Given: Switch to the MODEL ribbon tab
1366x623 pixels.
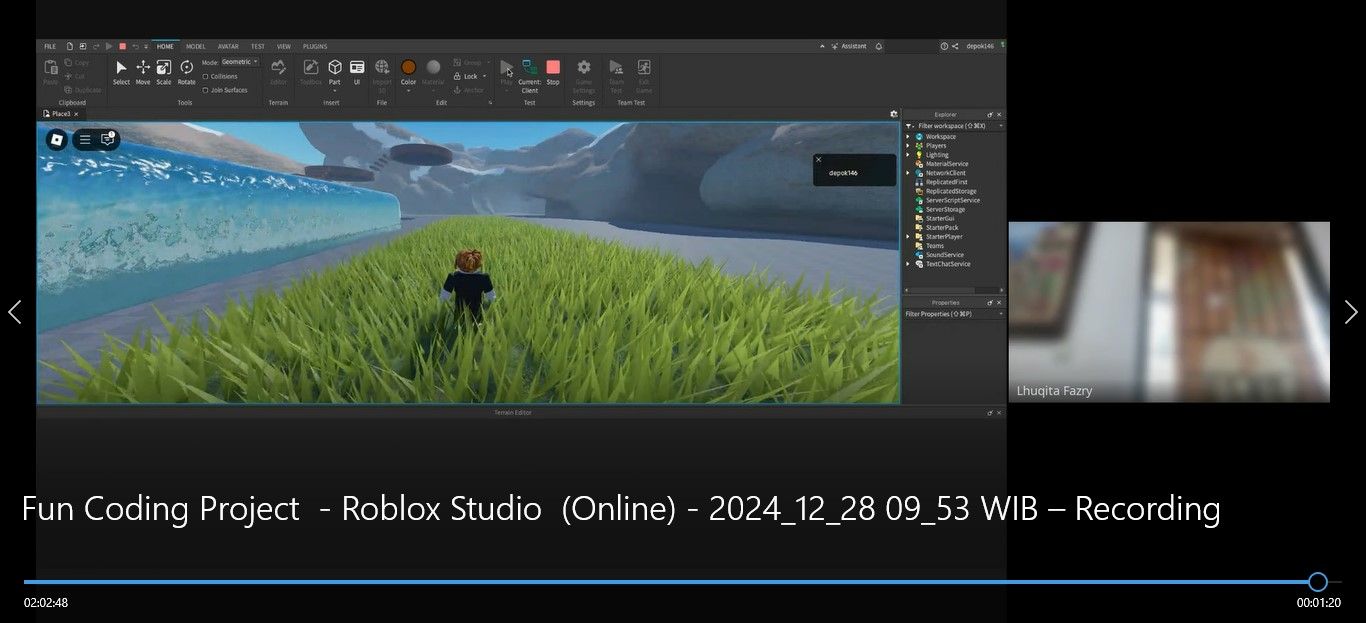Looking at the screenshot, I should (x=196, y=46).
